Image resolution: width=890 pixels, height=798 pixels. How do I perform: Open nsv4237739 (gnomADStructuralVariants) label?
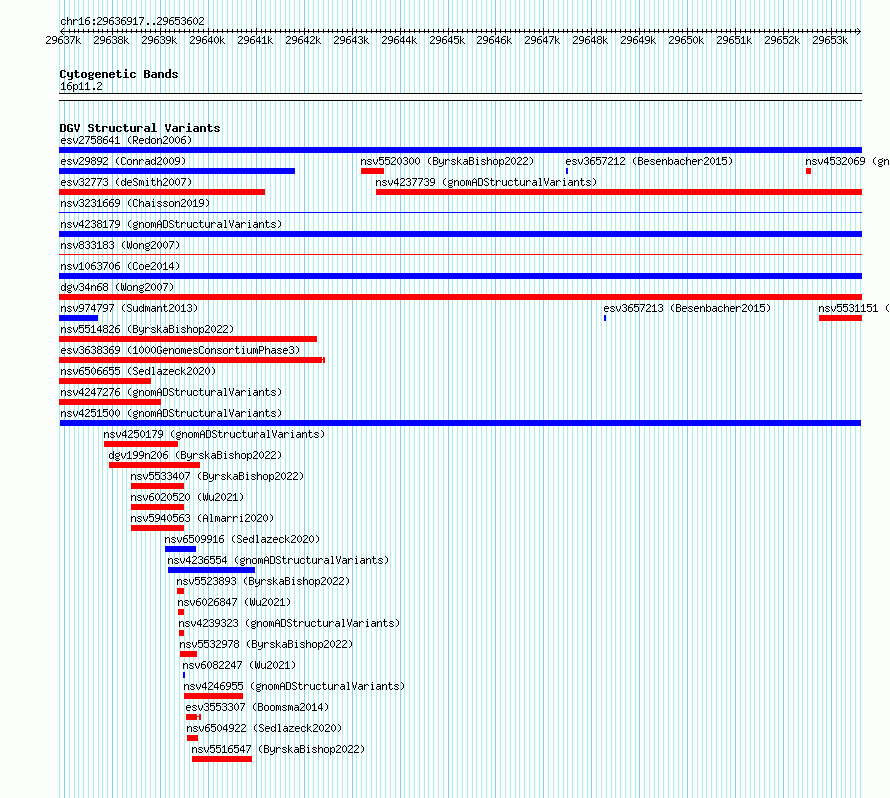(486, 182)
